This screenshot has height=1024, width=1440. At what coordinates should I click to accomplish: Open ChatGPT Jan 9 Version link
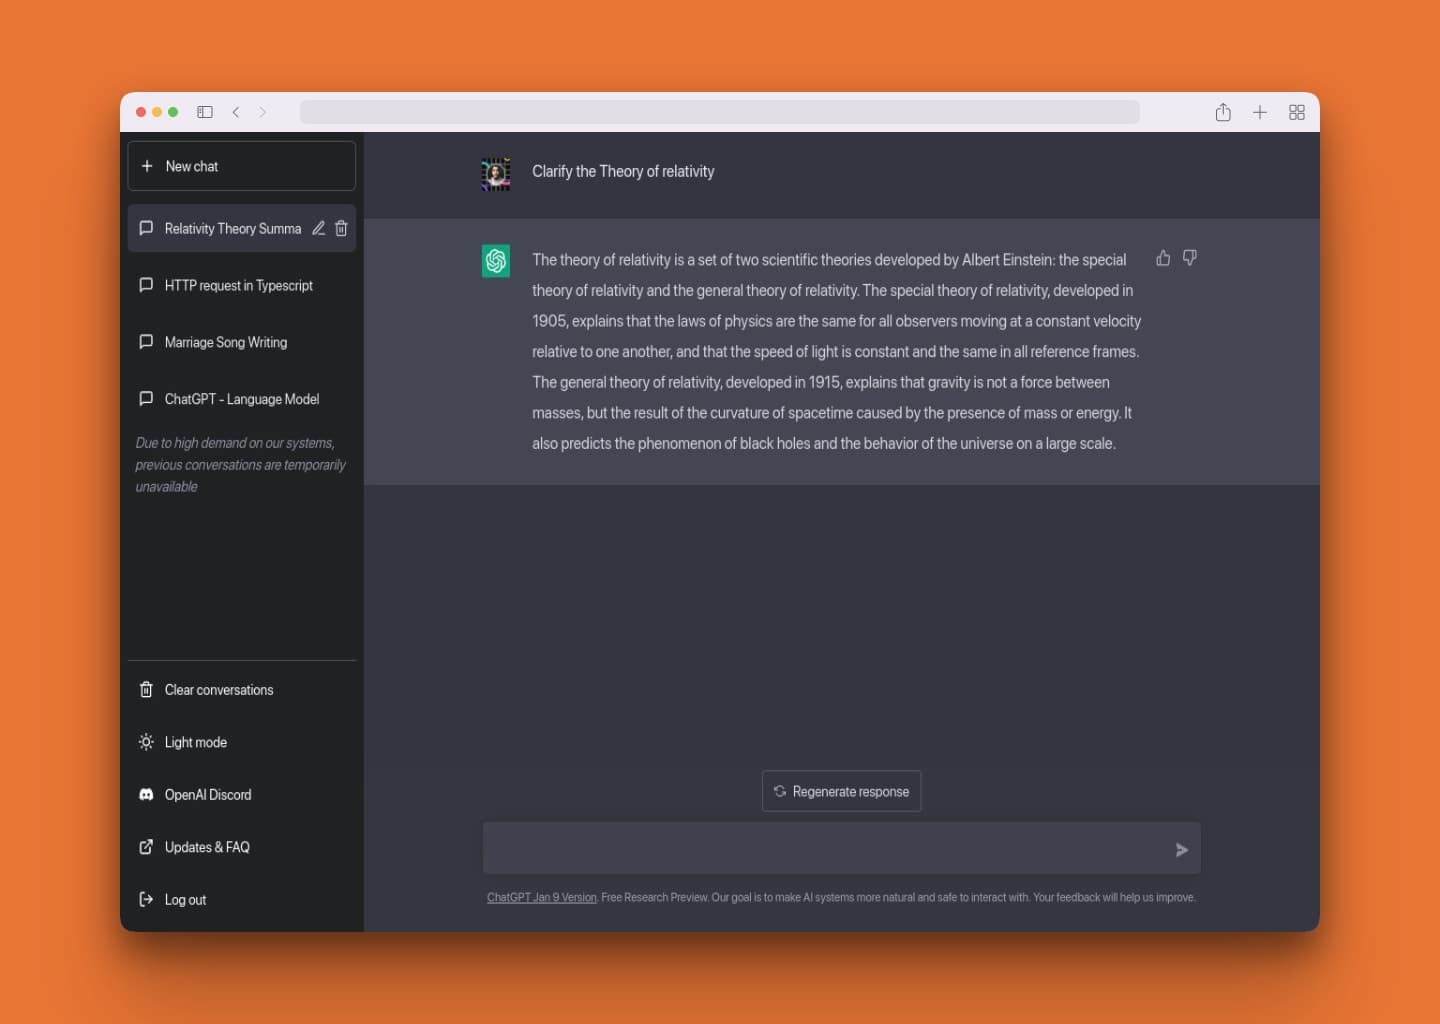tap(541, 898)
